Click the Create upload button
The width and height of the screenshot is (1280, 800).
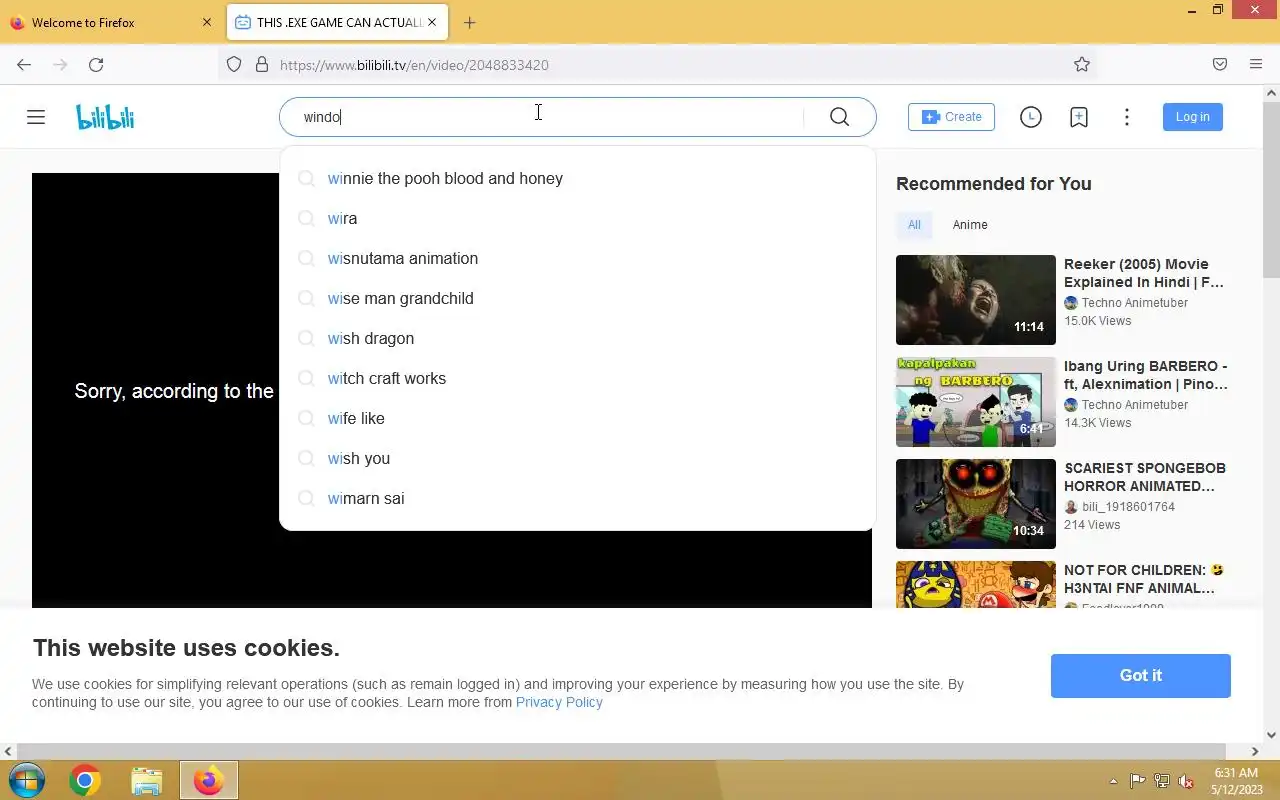(951, 117)
